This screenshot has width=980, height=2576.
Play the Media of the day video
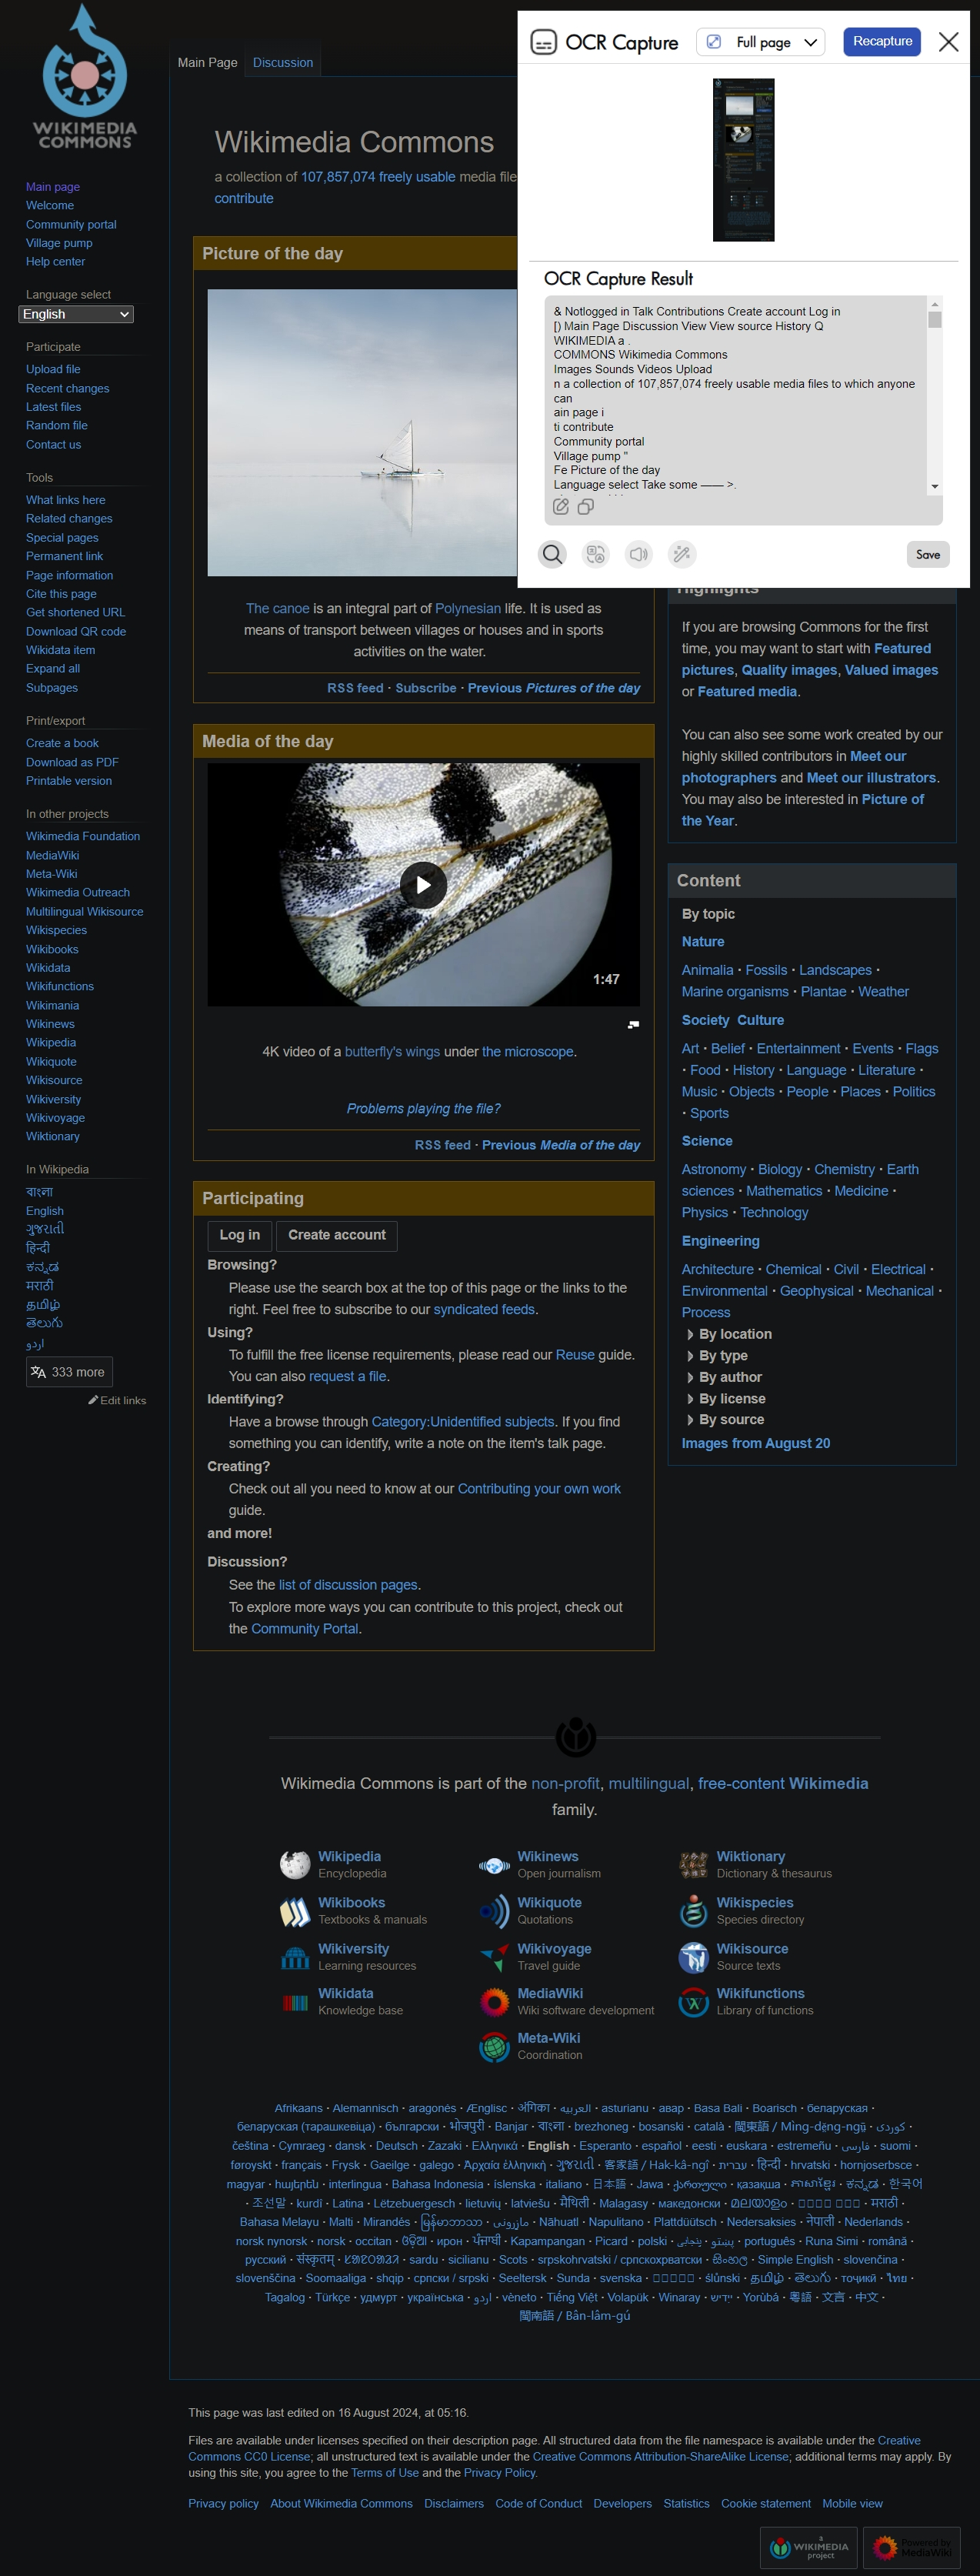pos(424,885)
